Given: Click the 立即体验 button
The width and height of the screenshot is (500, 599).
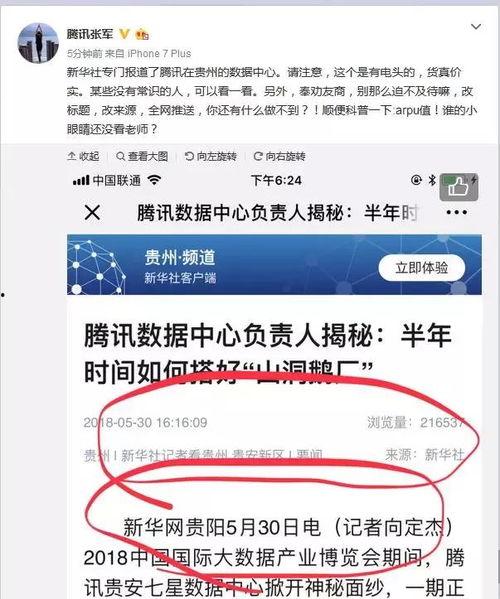Looking at the screenshot, I should pyautogui.click(x=422, y=267).
